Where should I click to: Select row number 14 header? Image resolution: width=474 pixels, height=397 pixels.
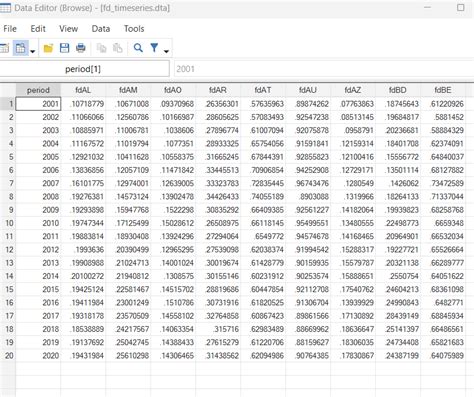[x=8, y=276]
